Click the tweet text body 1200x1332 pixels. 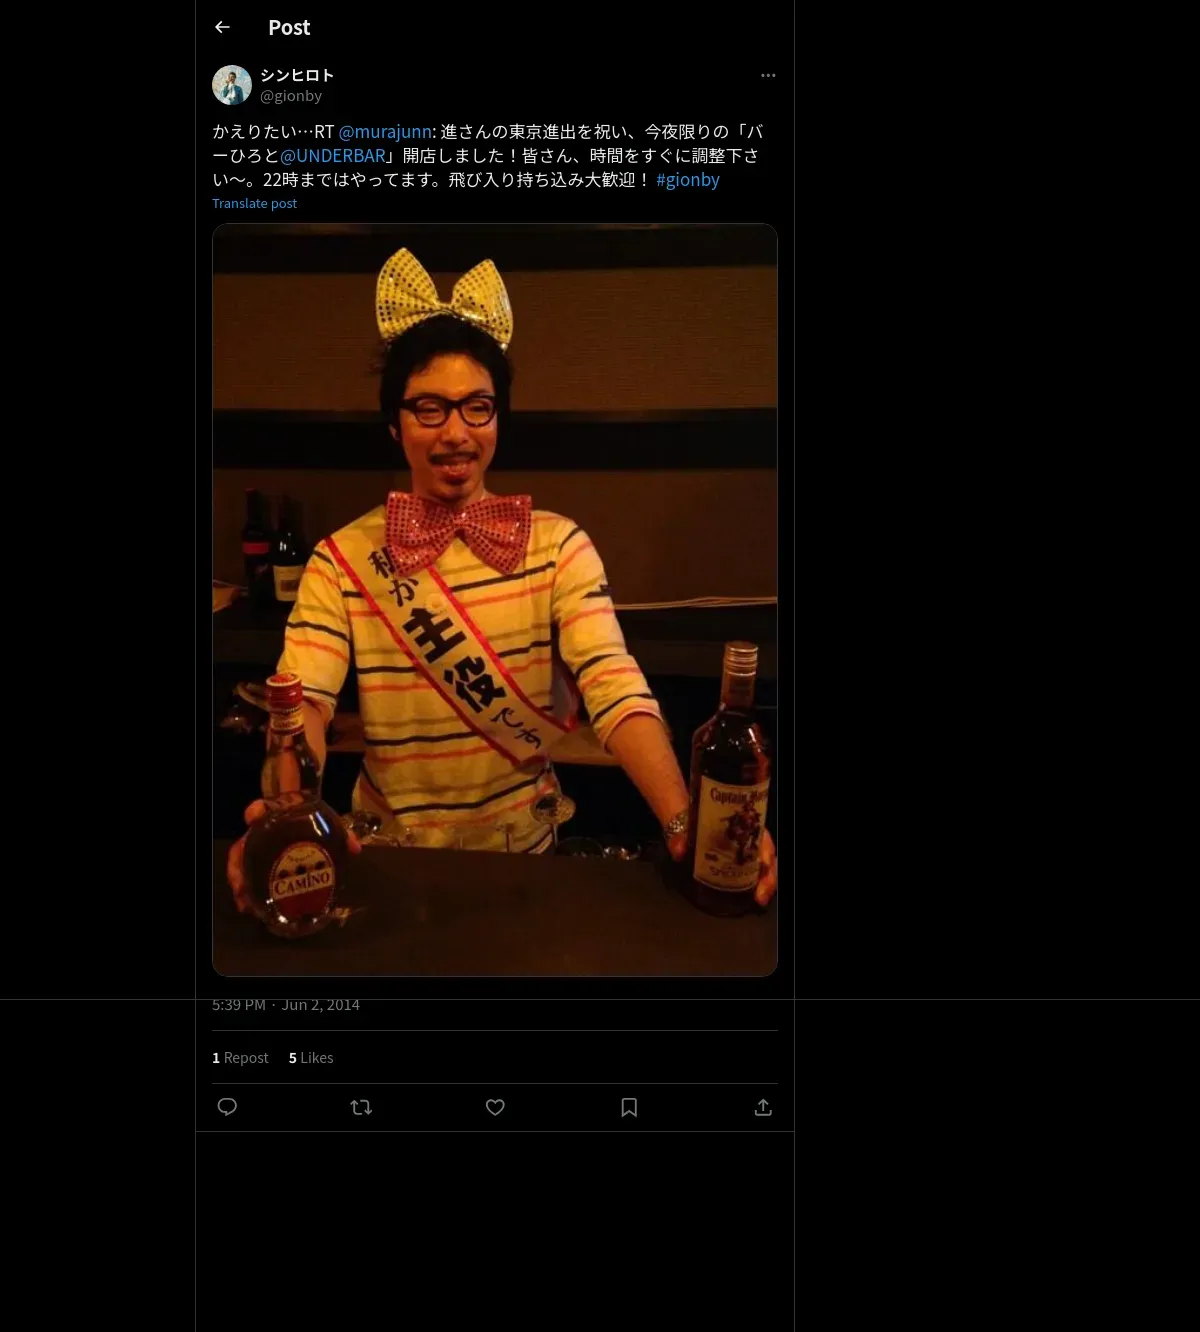coord(488,155)
